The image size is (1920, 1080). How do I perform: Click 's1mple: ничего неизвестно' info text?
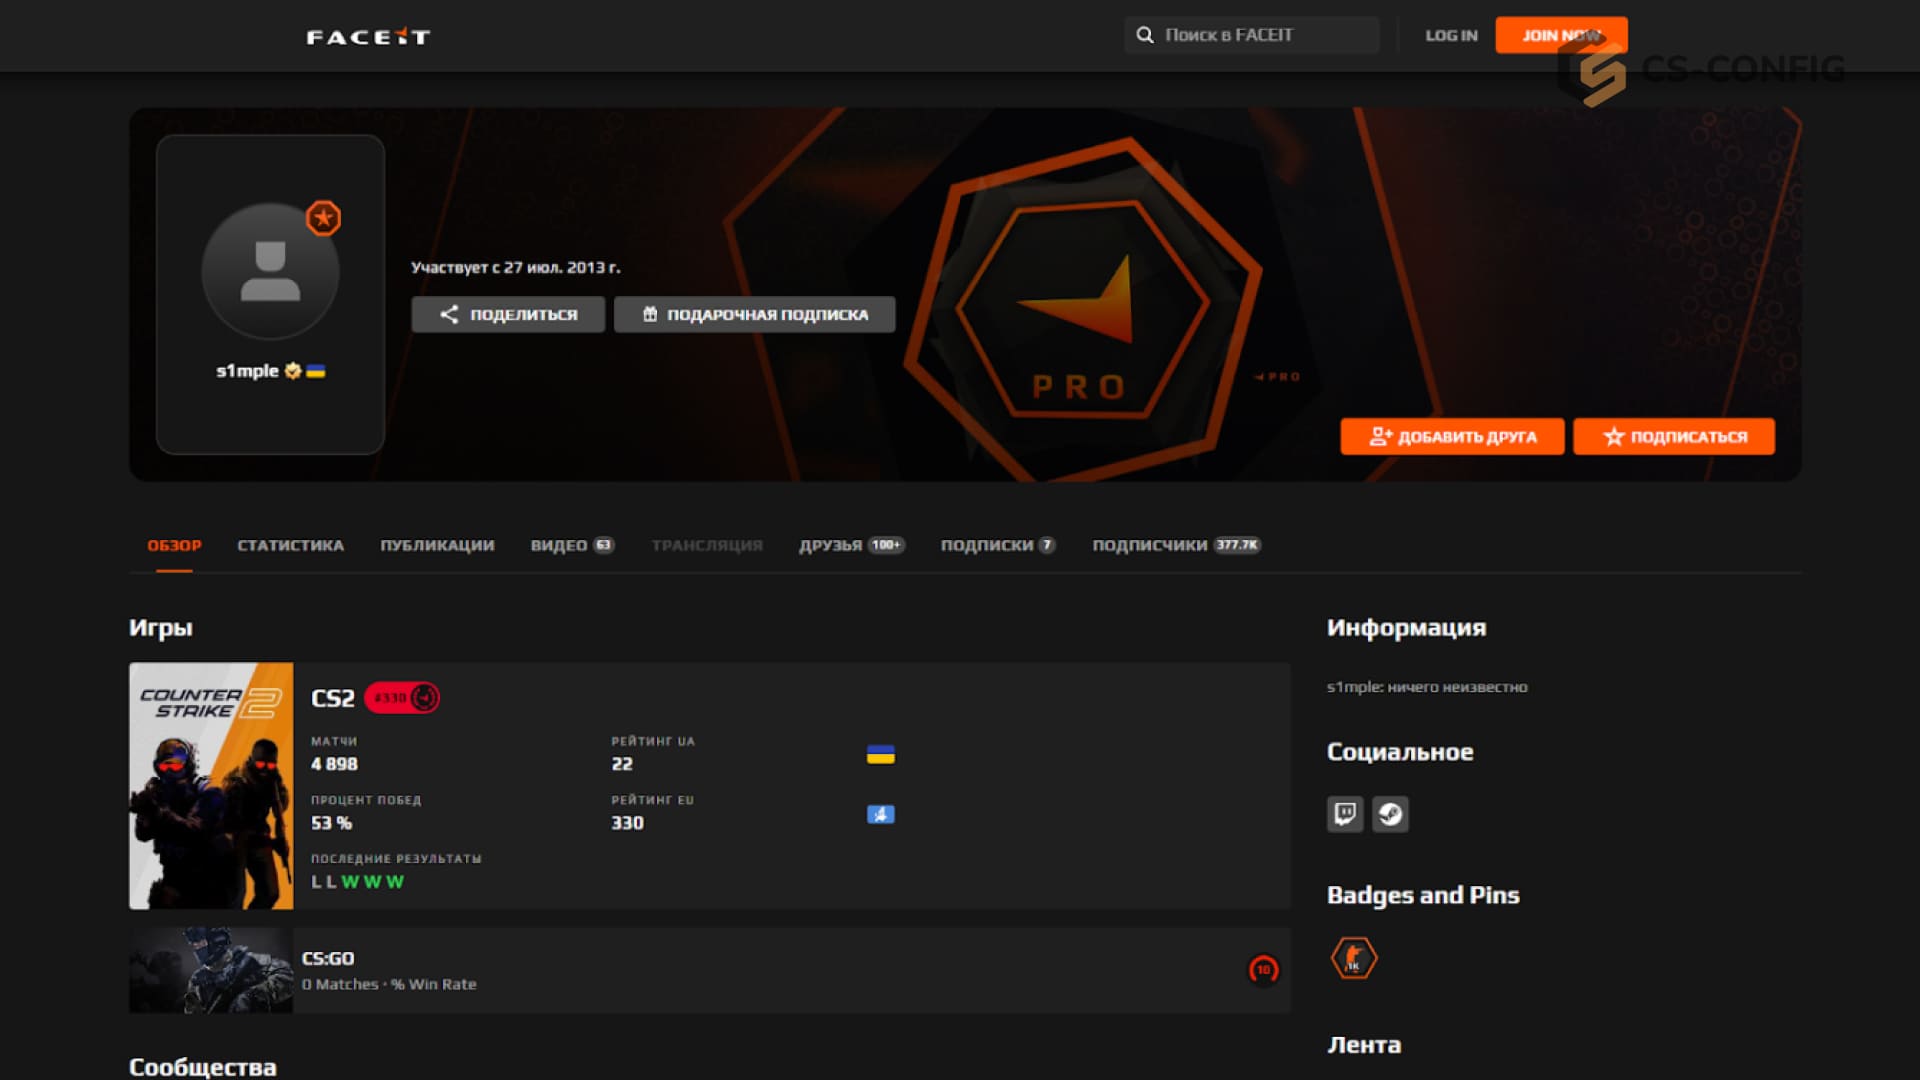coord(1427,687)
